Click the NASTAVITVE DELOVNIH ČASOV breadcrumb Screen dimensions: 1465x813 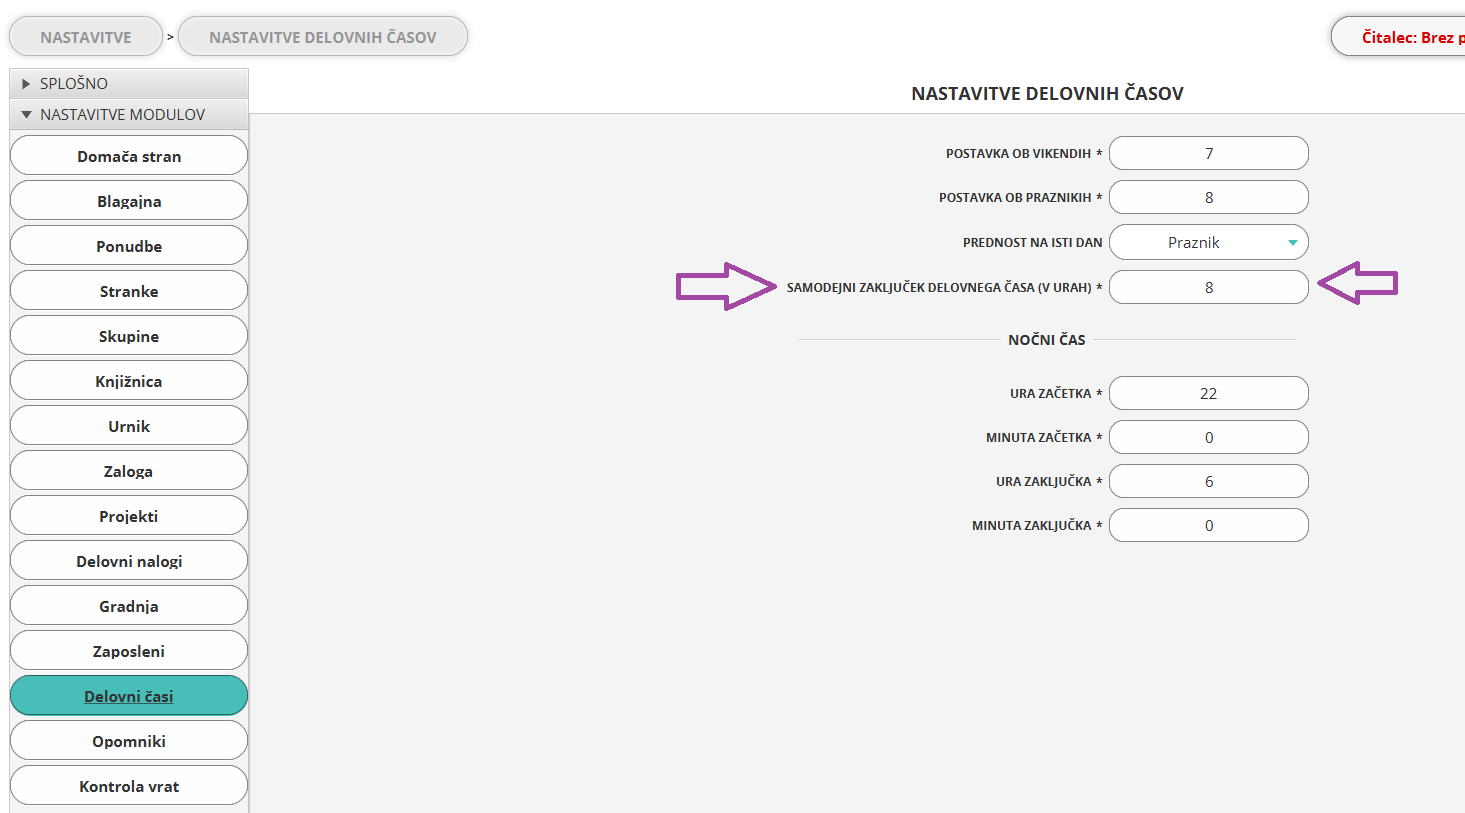coord(322,37)
